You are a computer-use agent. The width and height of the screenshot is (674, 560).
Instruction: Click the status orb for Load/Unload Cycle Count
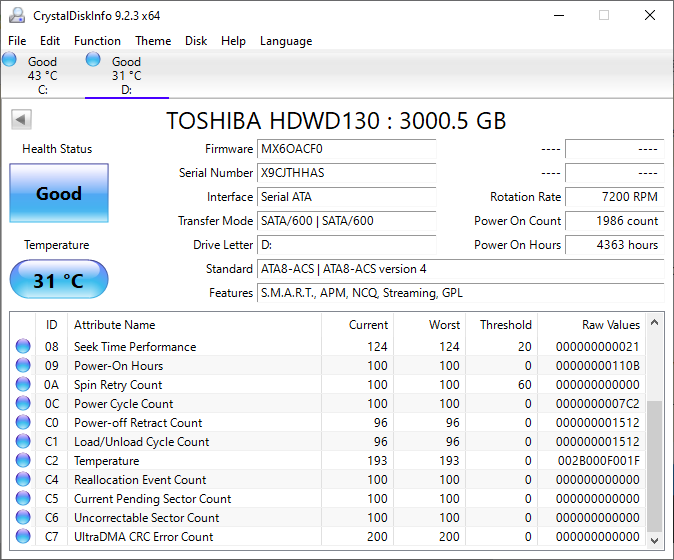23,441
